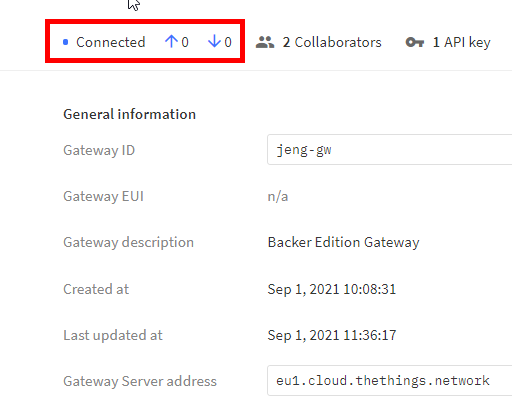The width and height of the screenshot is (512, 407).
Task: Click the collaborators people icon
Action: click(265, 42)
